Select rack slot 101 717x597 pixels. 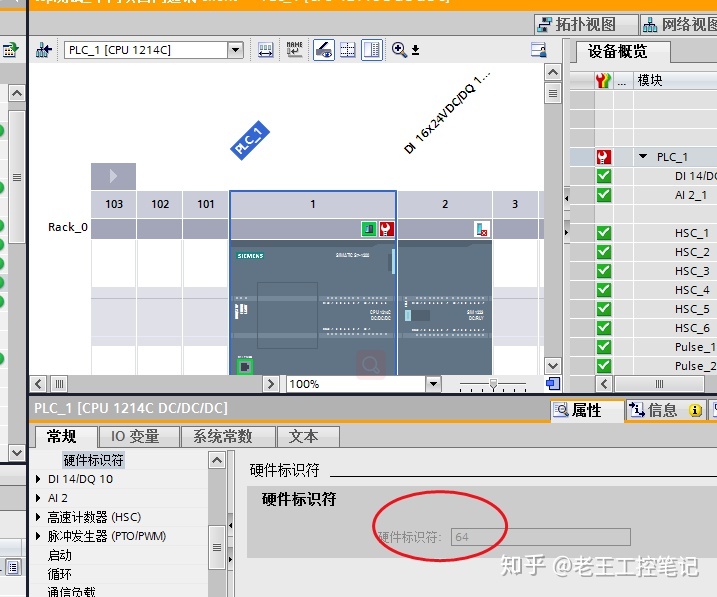tap(206, 204)
